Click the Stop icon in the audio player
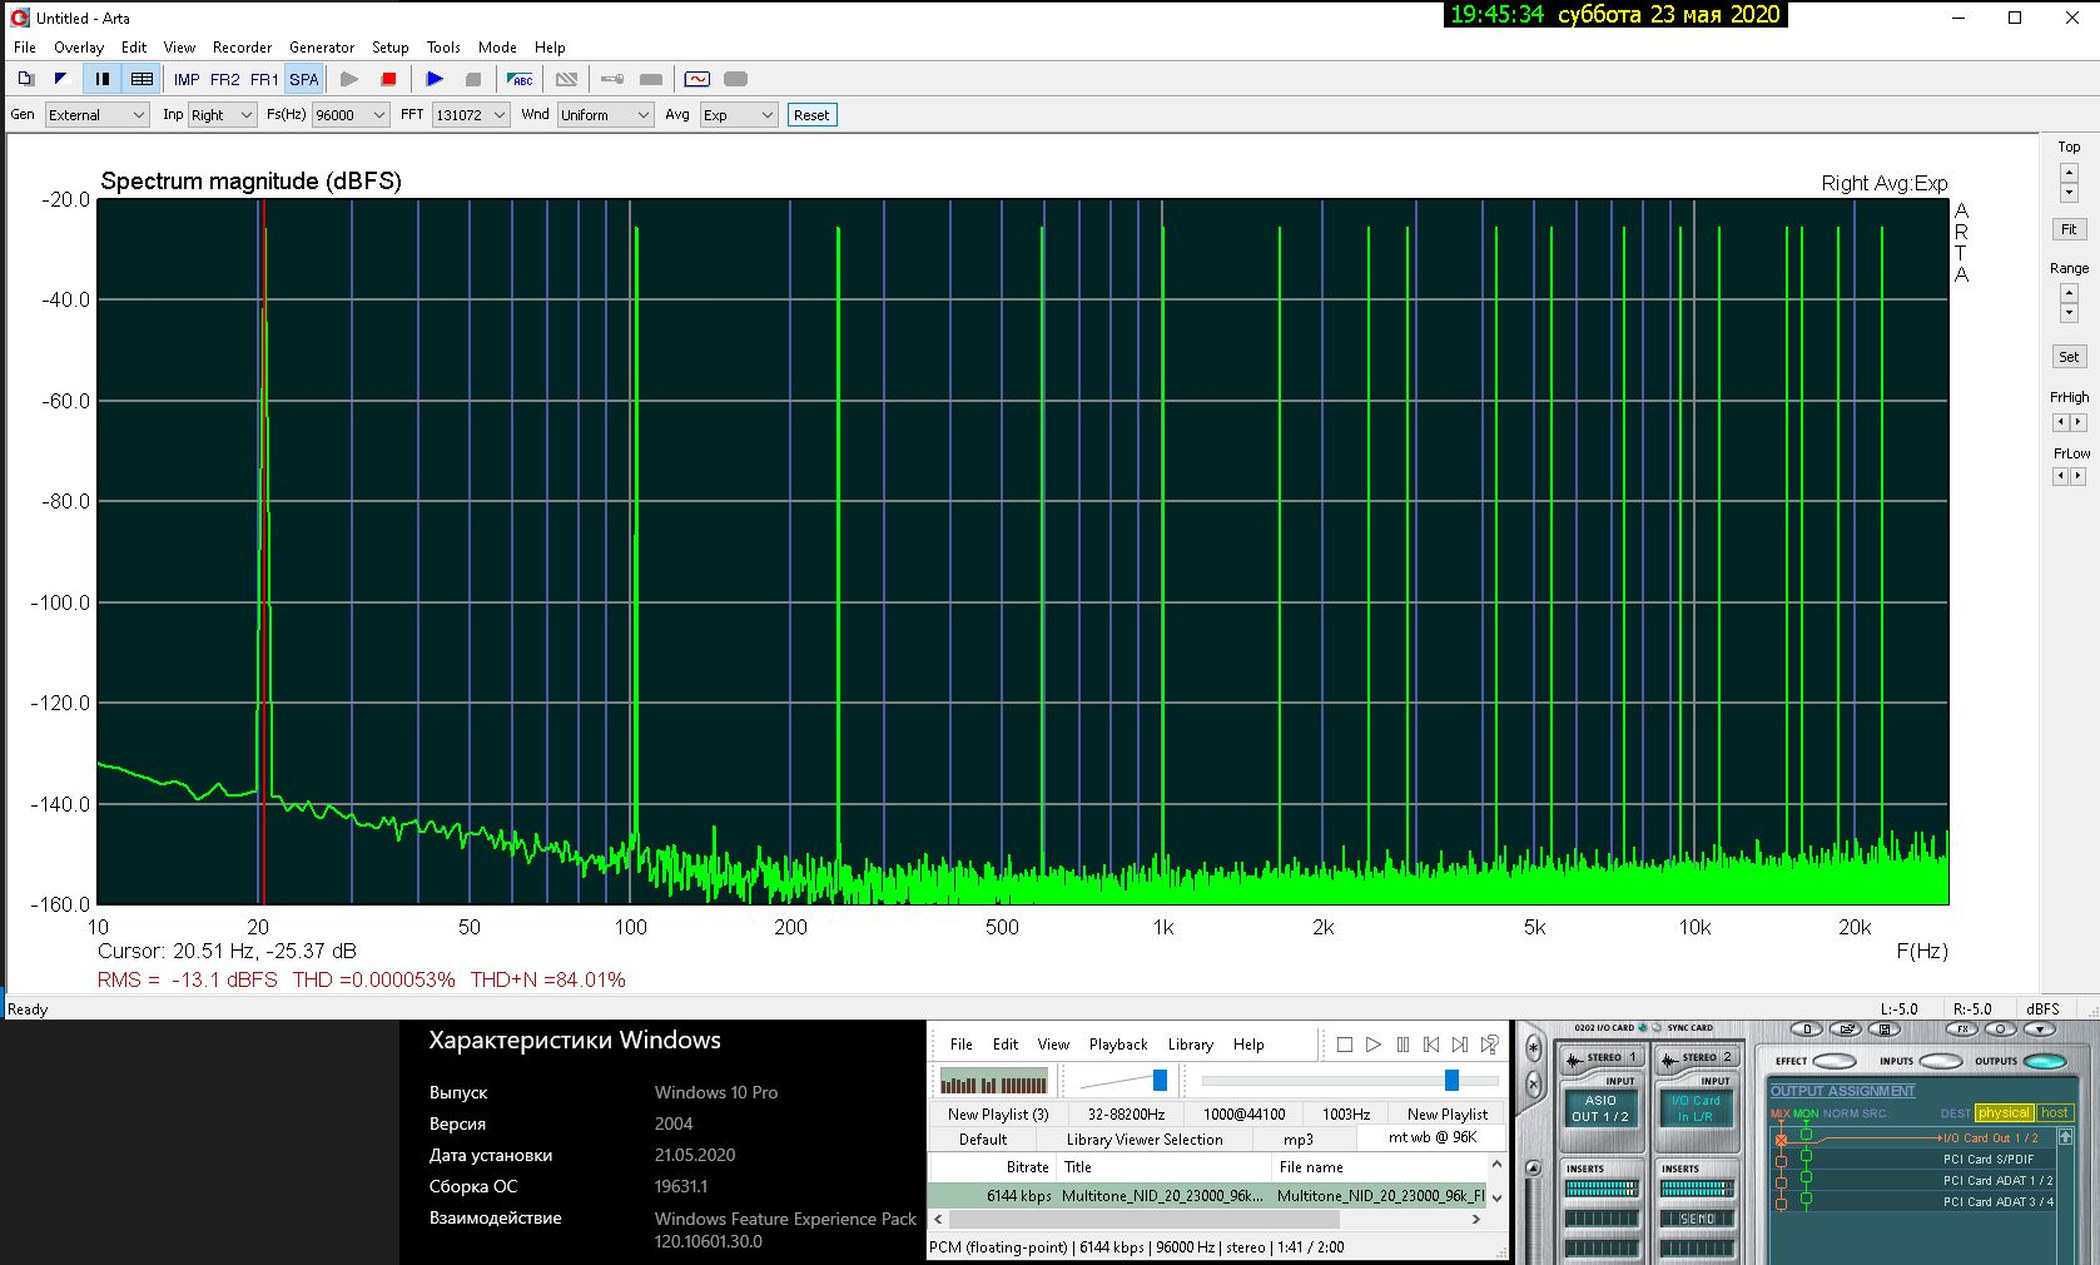 (1345, 1044)
